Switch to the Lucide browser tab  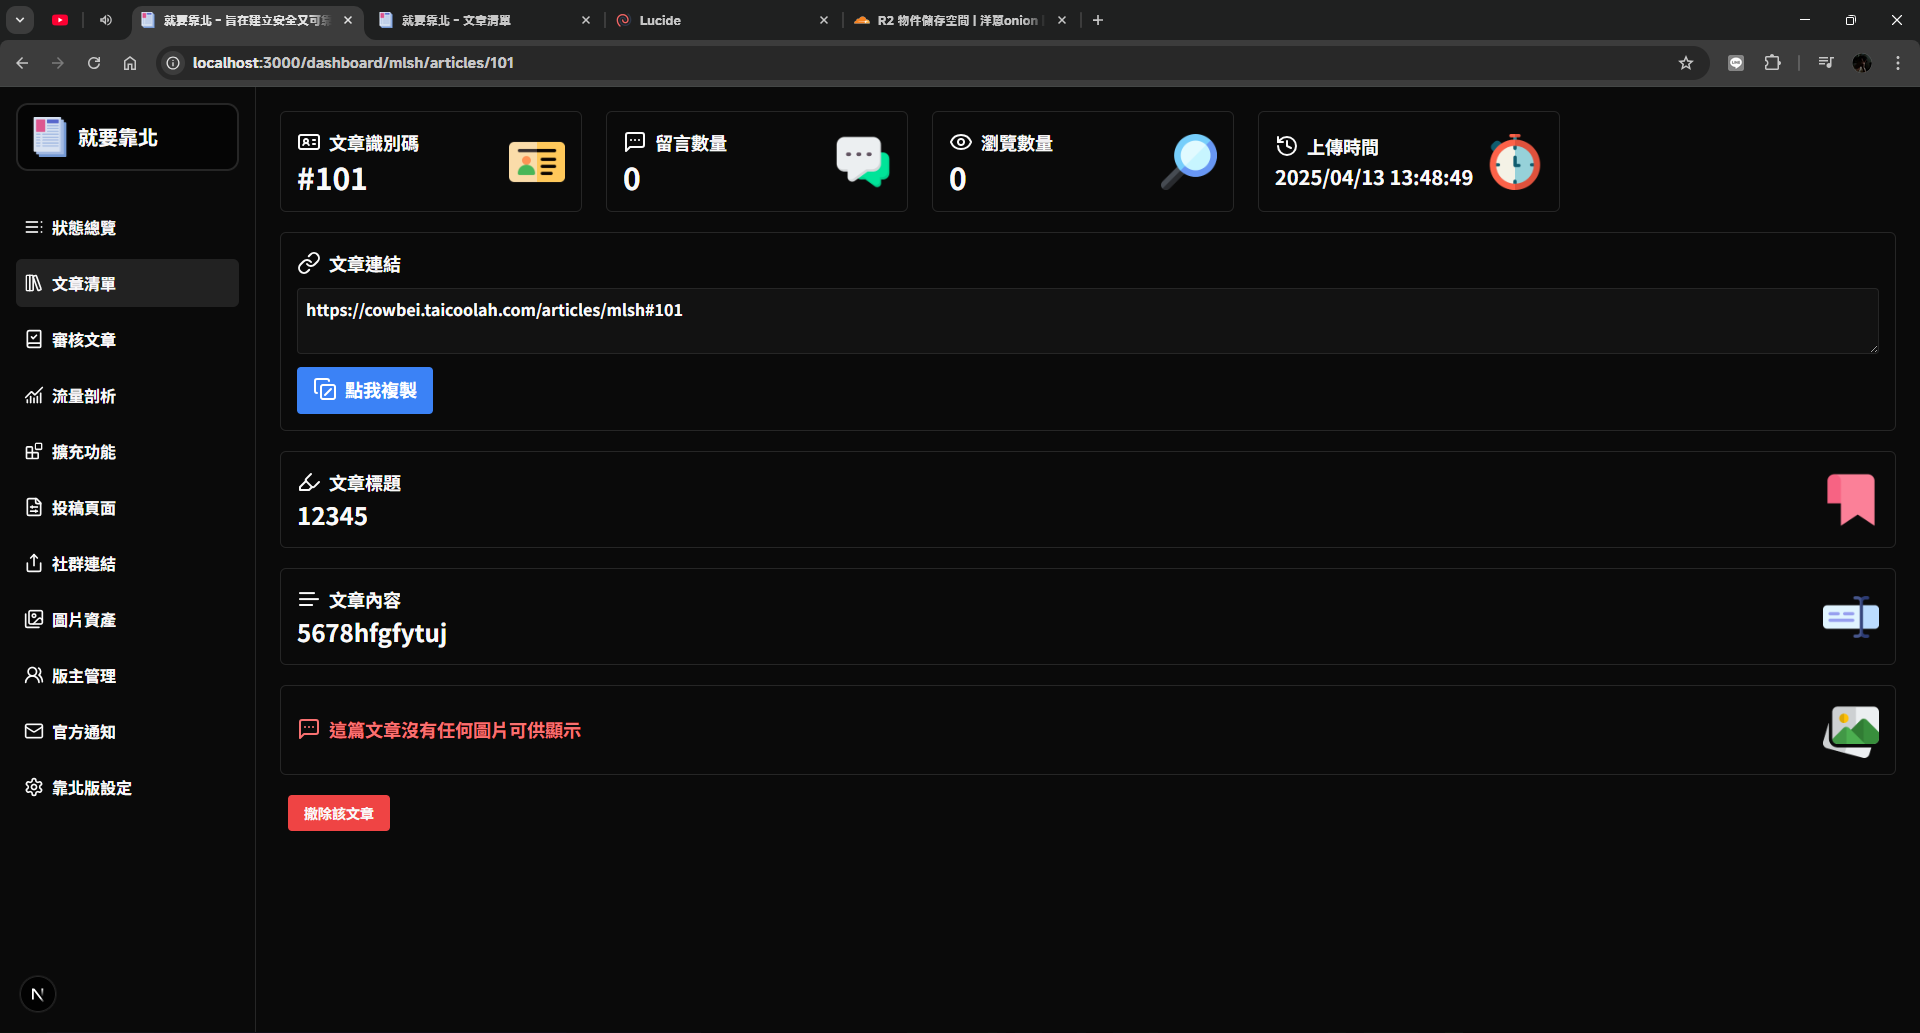point(720,20)
